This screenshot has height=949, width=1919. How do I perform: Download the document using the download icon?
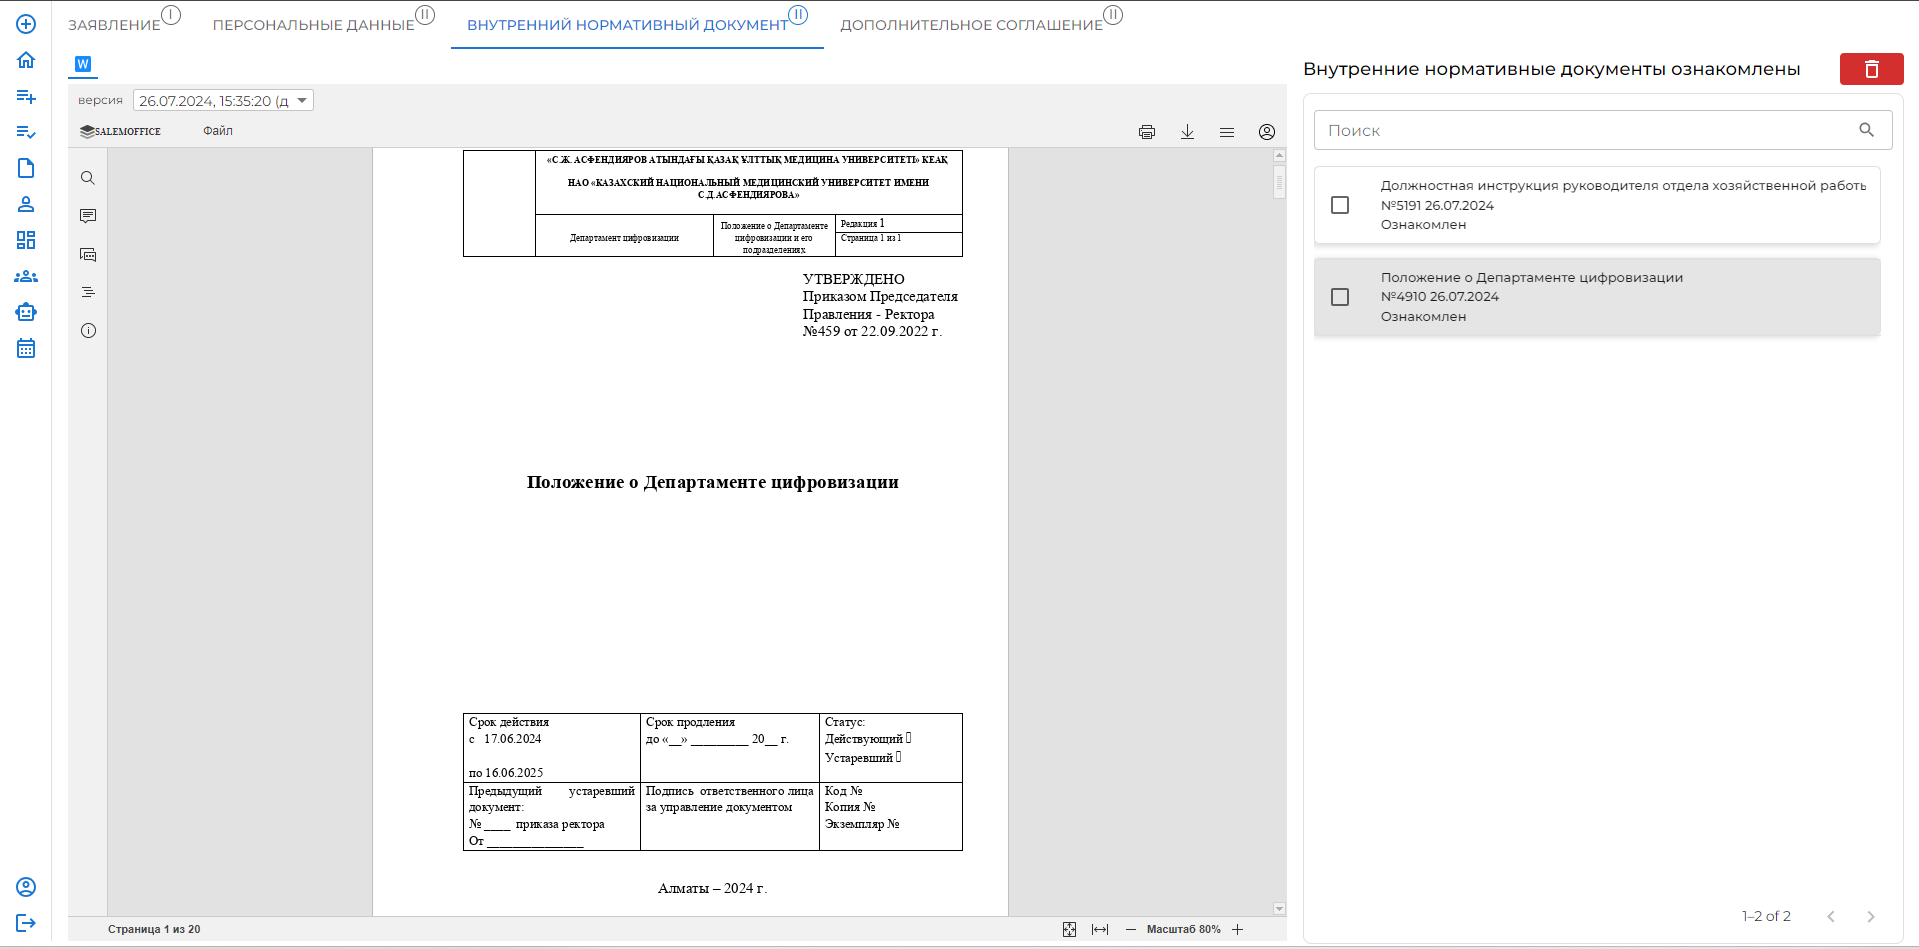click(1187, 132)
